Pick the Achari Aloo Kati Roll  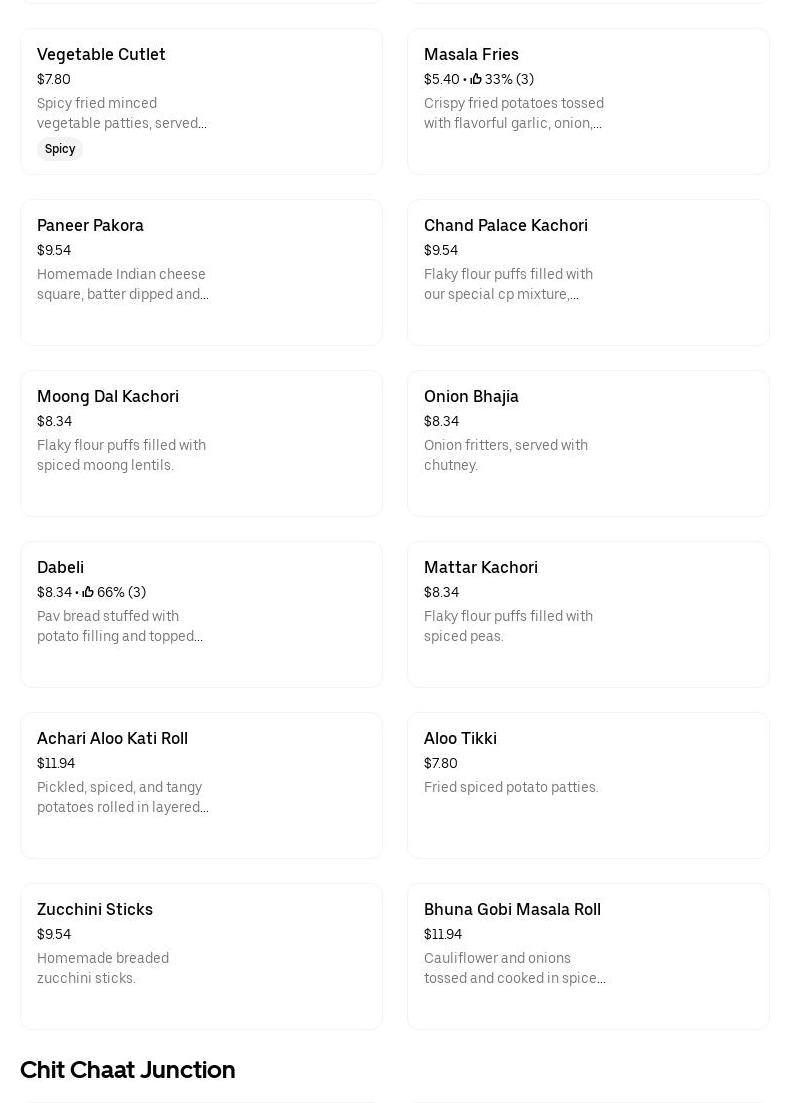pyautogui.click(x=201, y=785)
